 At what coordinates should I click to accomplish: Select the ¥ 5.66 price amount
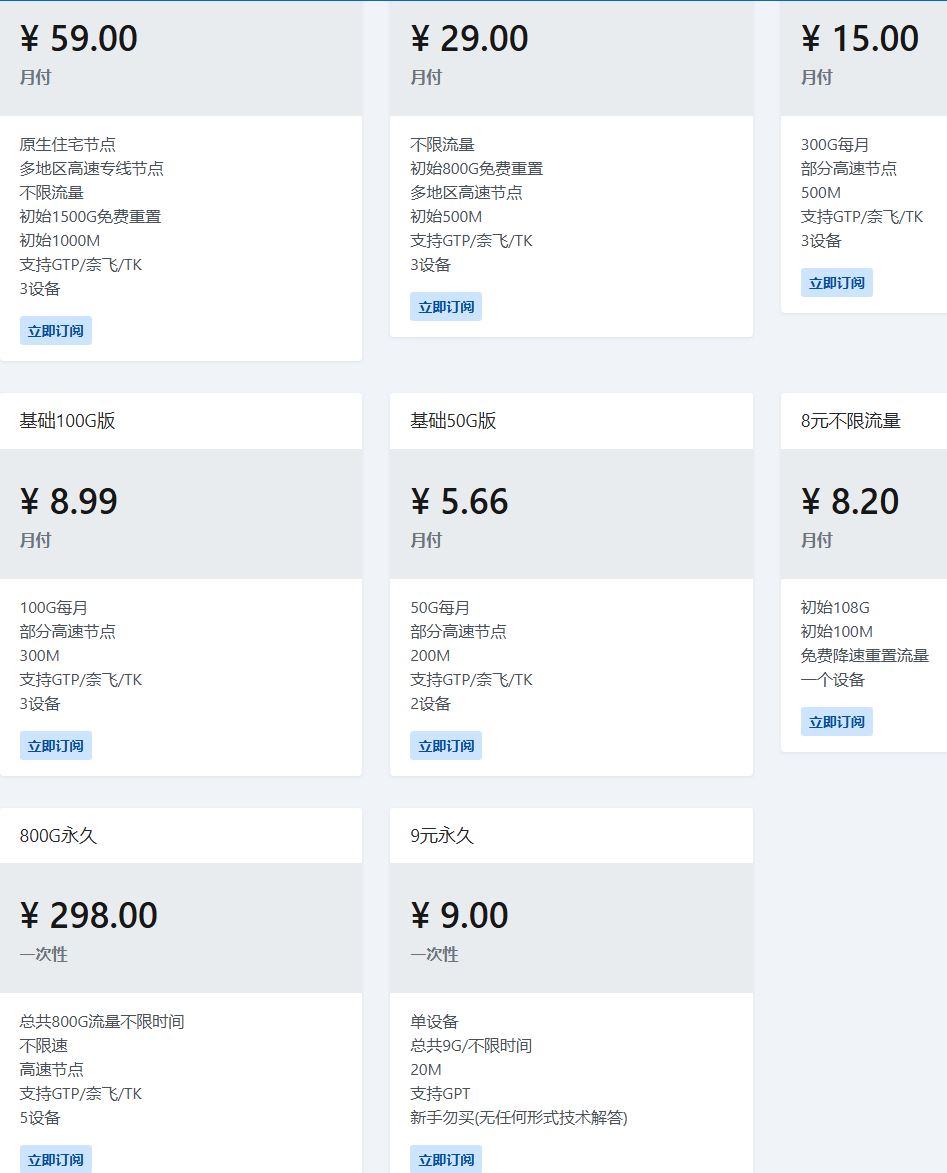[x=460, y=501]
